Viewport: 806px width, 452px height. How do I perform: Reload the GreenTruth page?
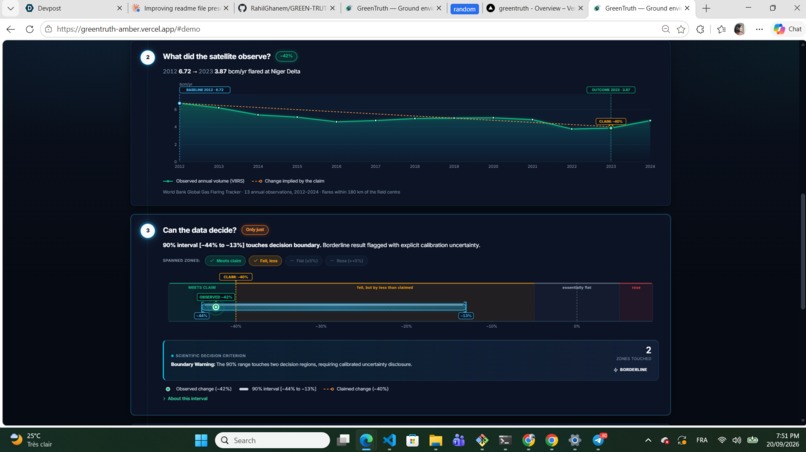[29, 29]
